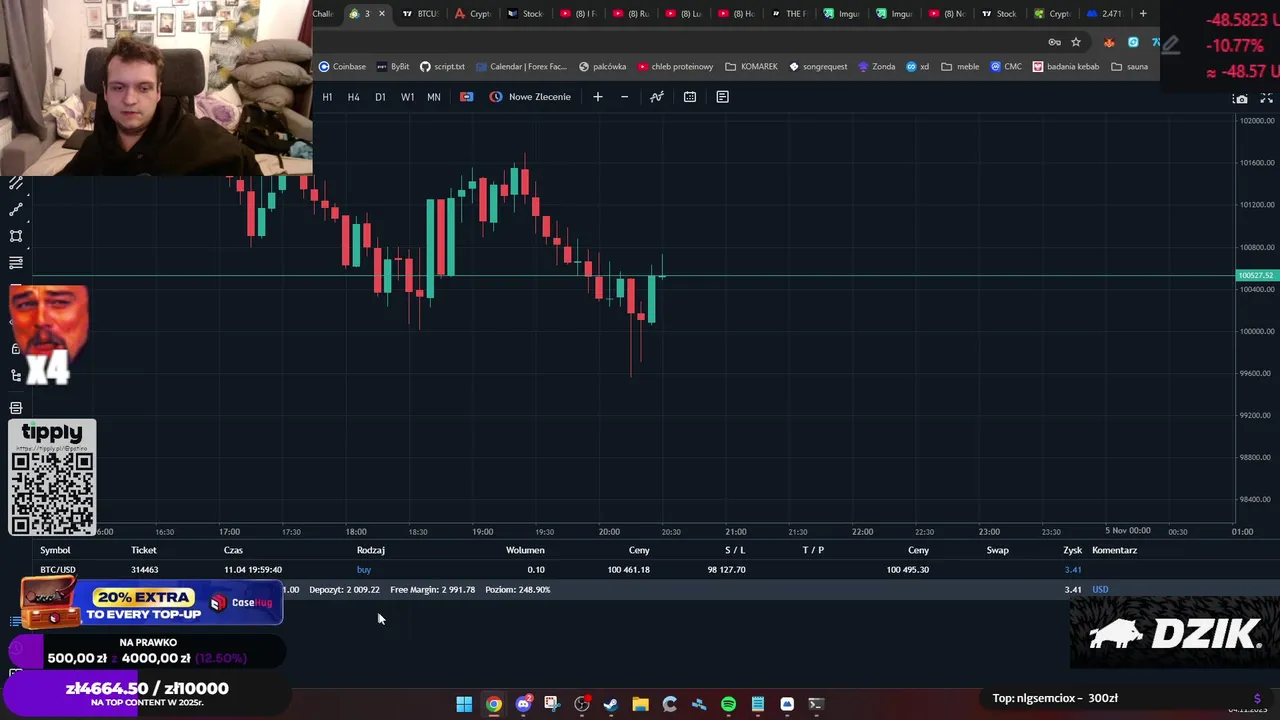Screen dimensions: 1280x720
Task: Zoom in chart with plus icon
Action: pyautogui.click(x=598, y=97)
